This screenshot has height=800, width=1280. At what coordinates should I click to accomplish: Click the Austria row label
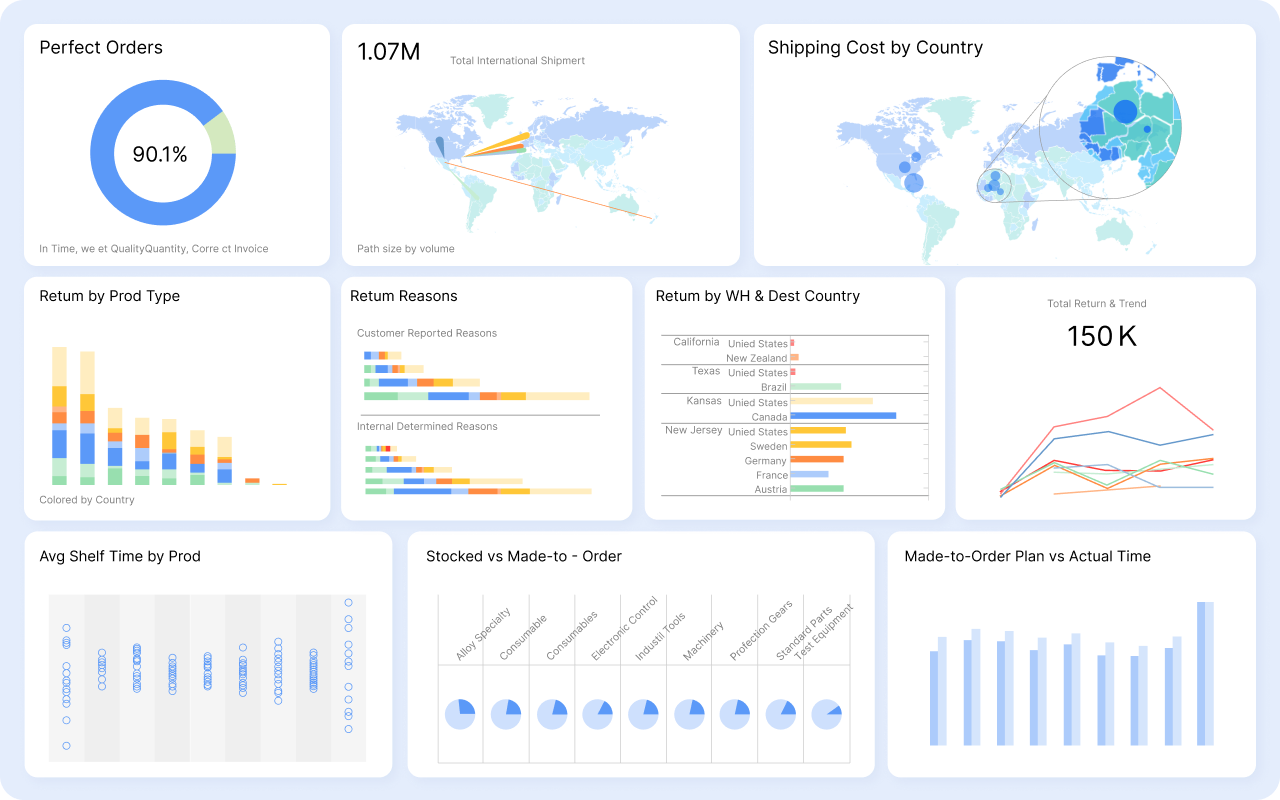tap(771, 490)
